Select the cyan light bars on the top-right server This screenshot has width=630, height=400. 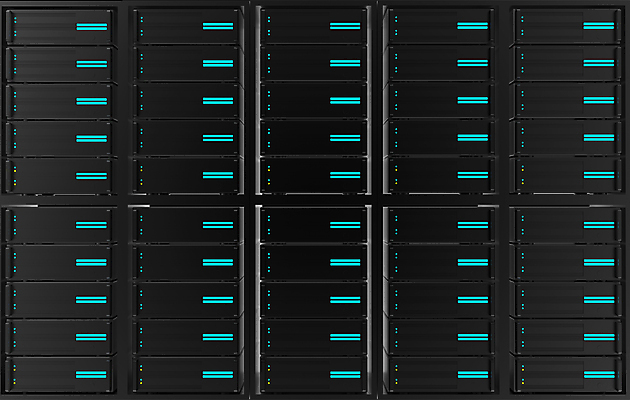pos(599,26)
